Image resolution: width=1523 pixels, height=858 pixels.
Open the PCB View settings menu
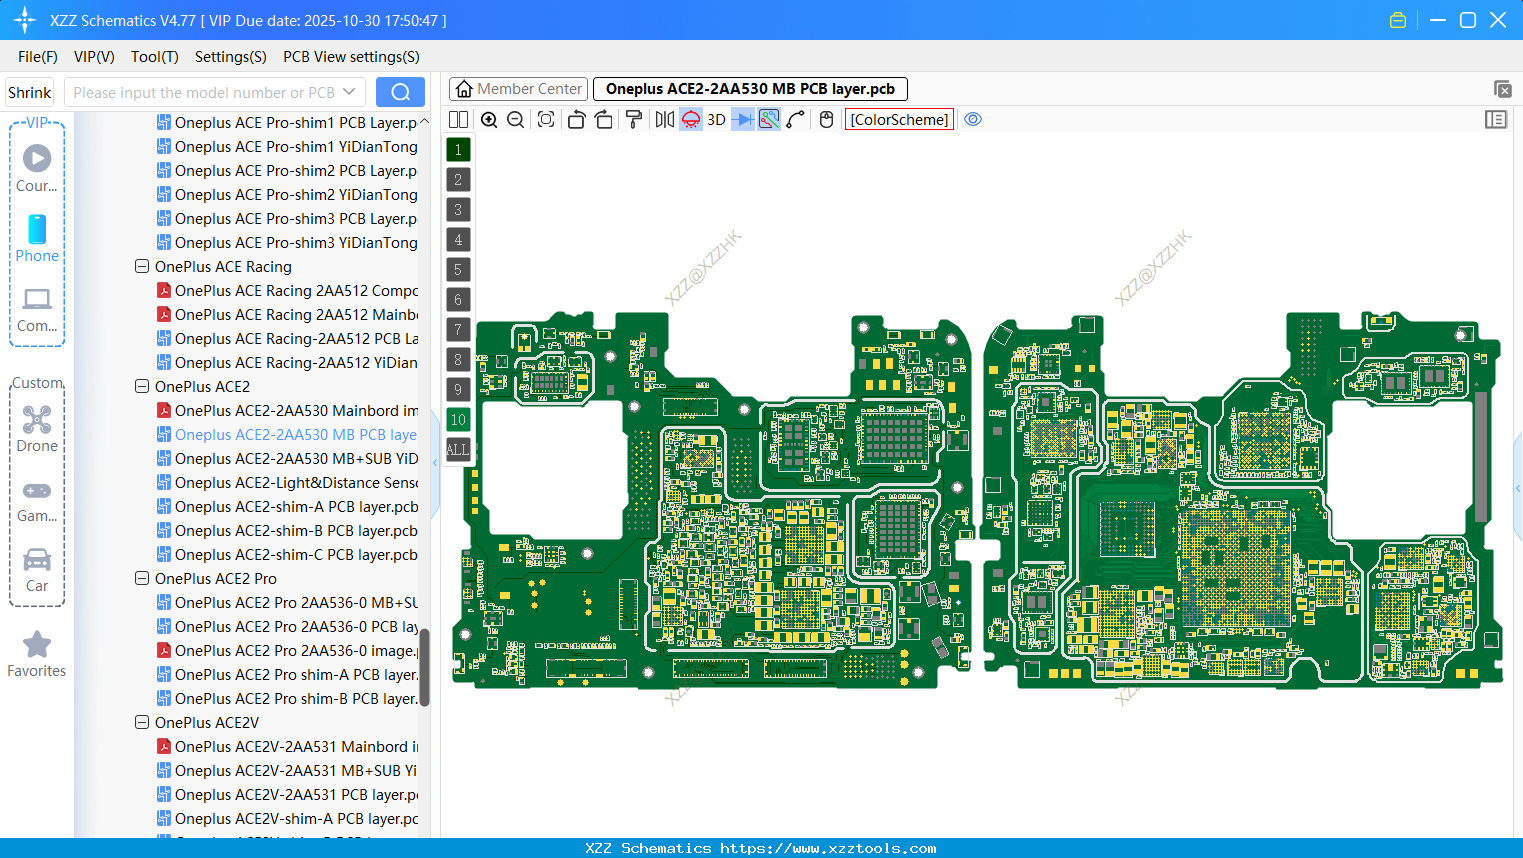(350, 57)
